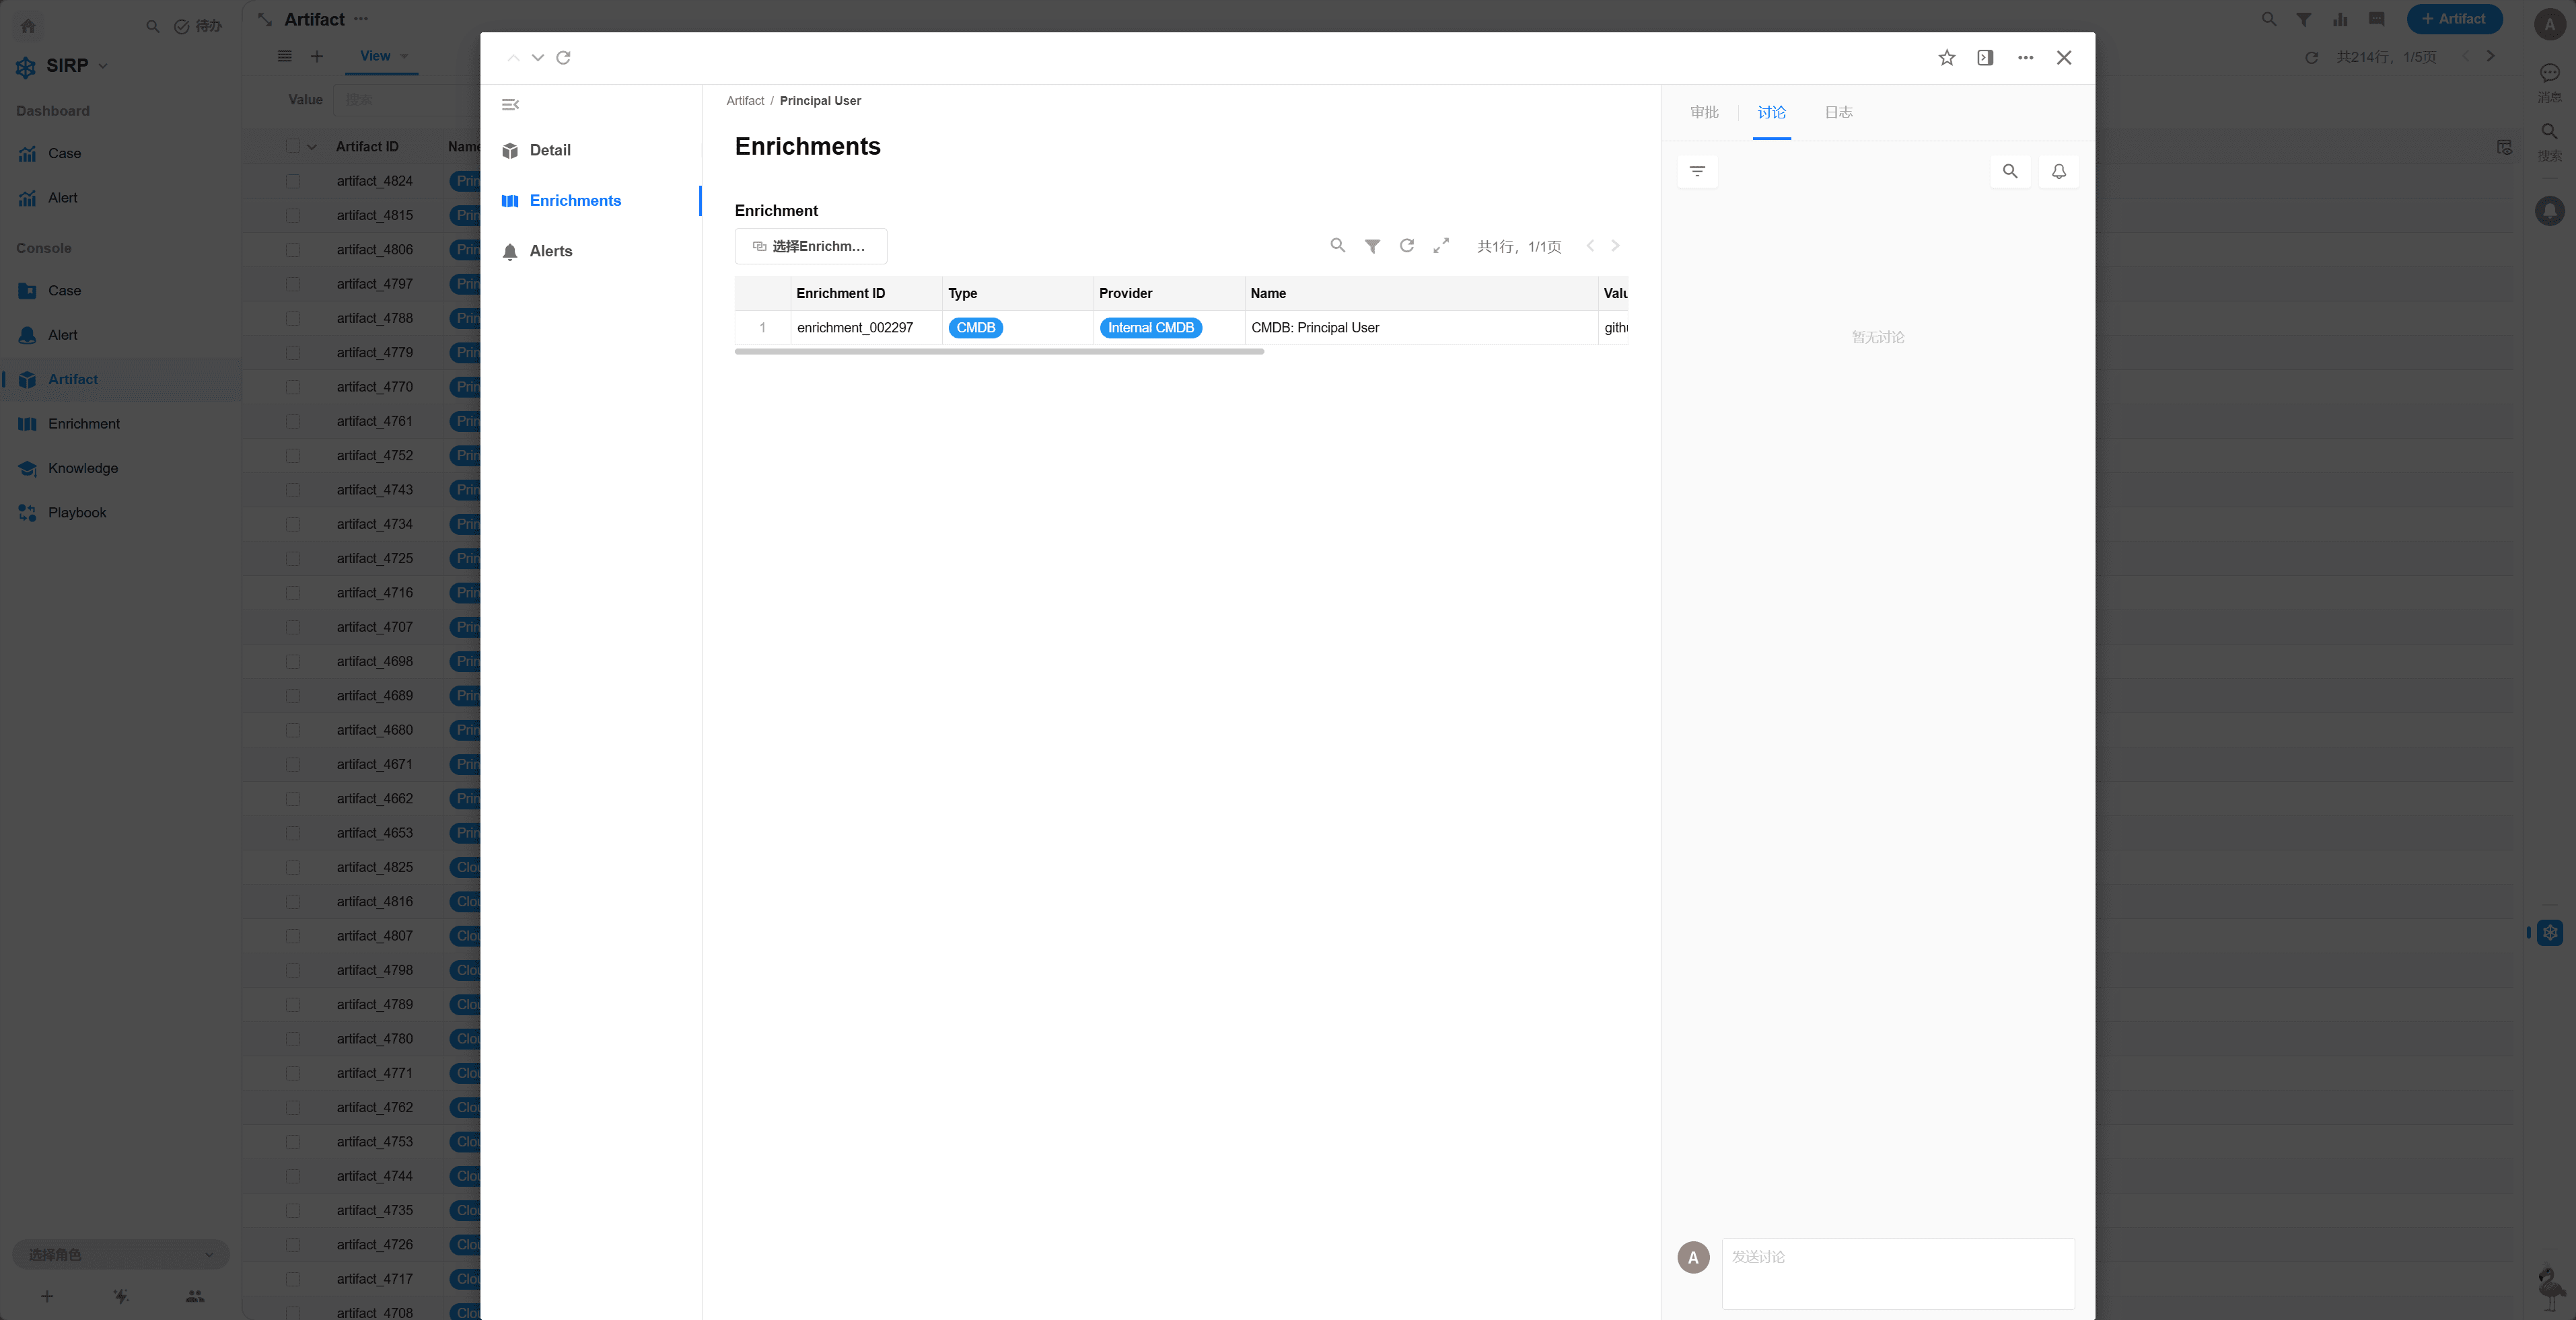Filter the Enrichment table rows

1373,246
